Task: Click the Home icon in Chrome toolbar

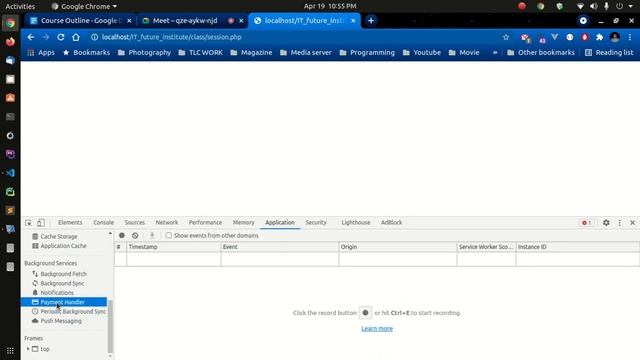Action: 76,37
